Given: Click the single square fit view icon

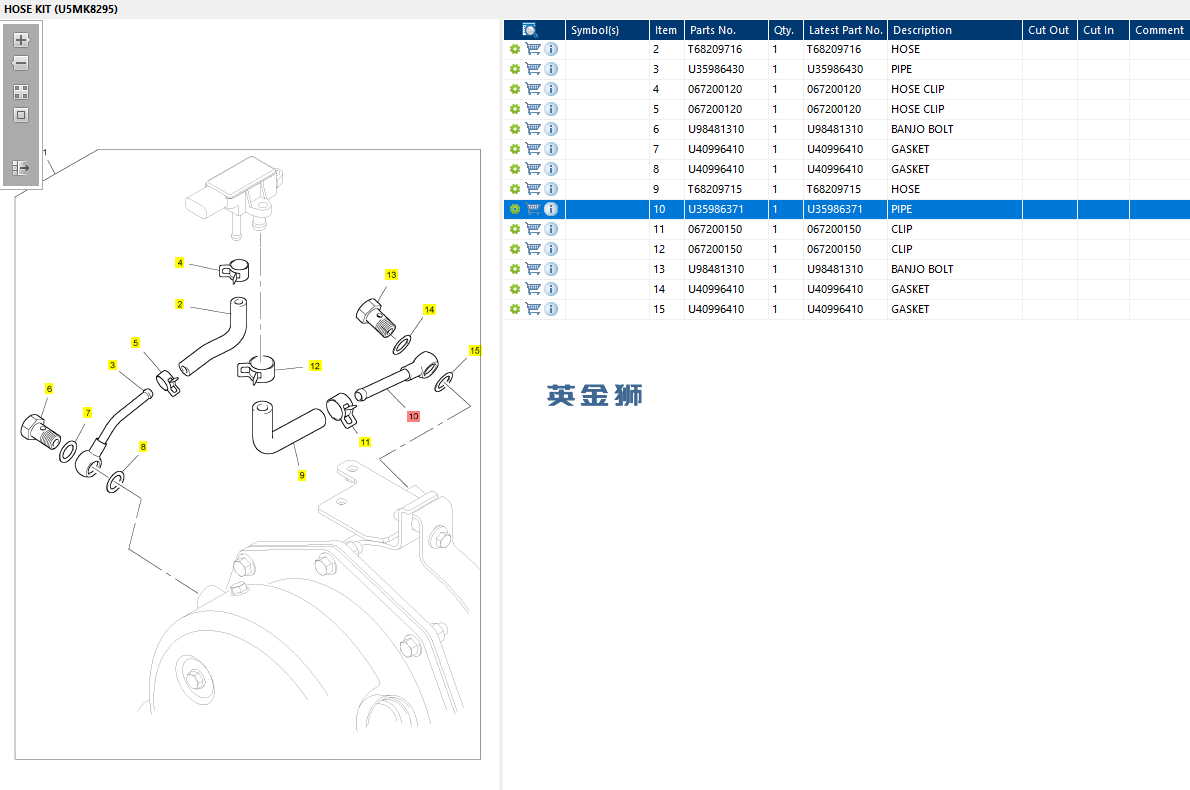Looking at the screenshot, I should [21, 115].
